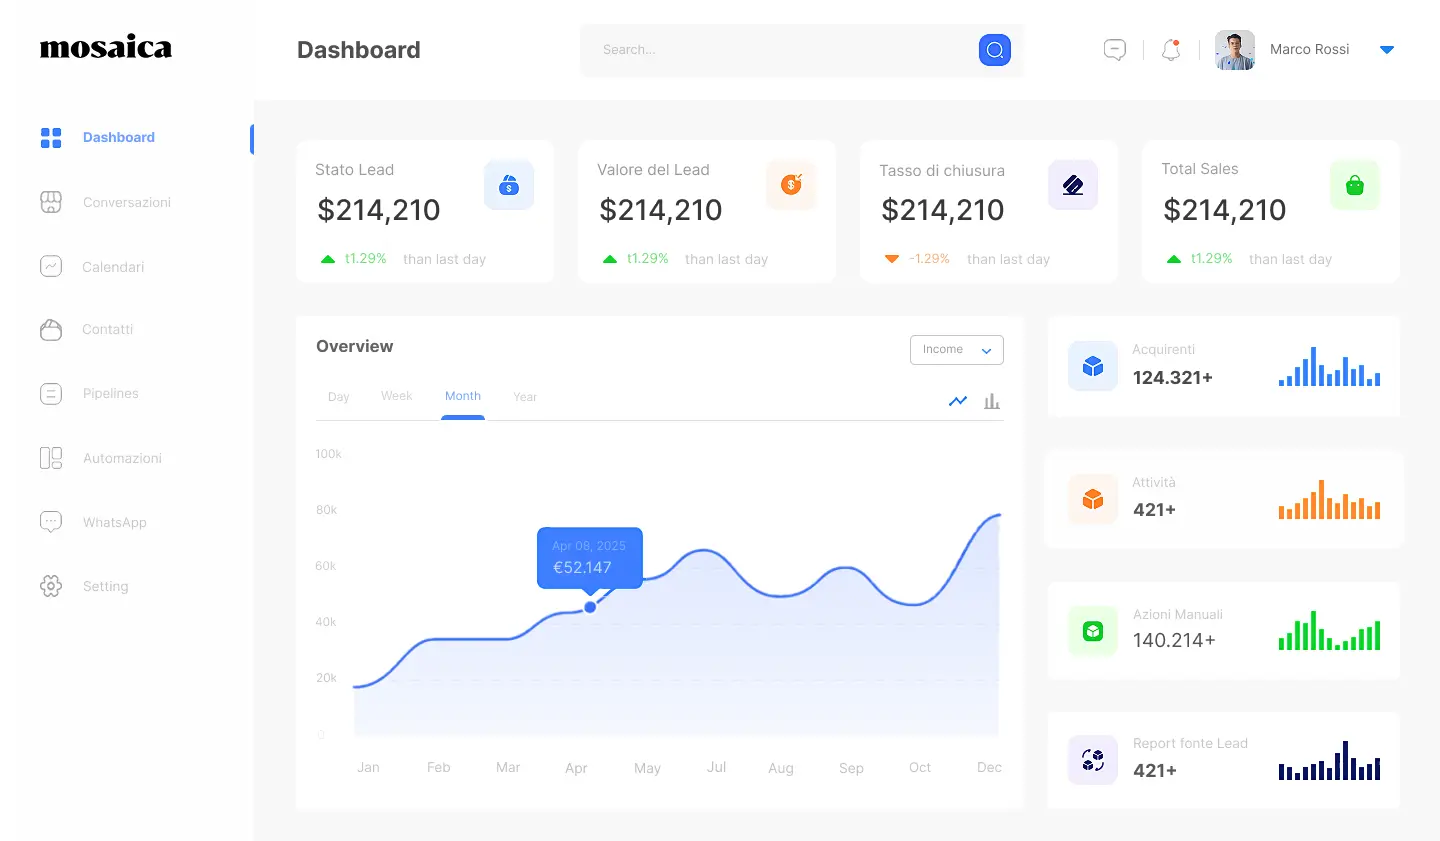Viewport: 1440px width, 841px height.
Task: Expand the Income dropdown
Action: pos(956,350)
